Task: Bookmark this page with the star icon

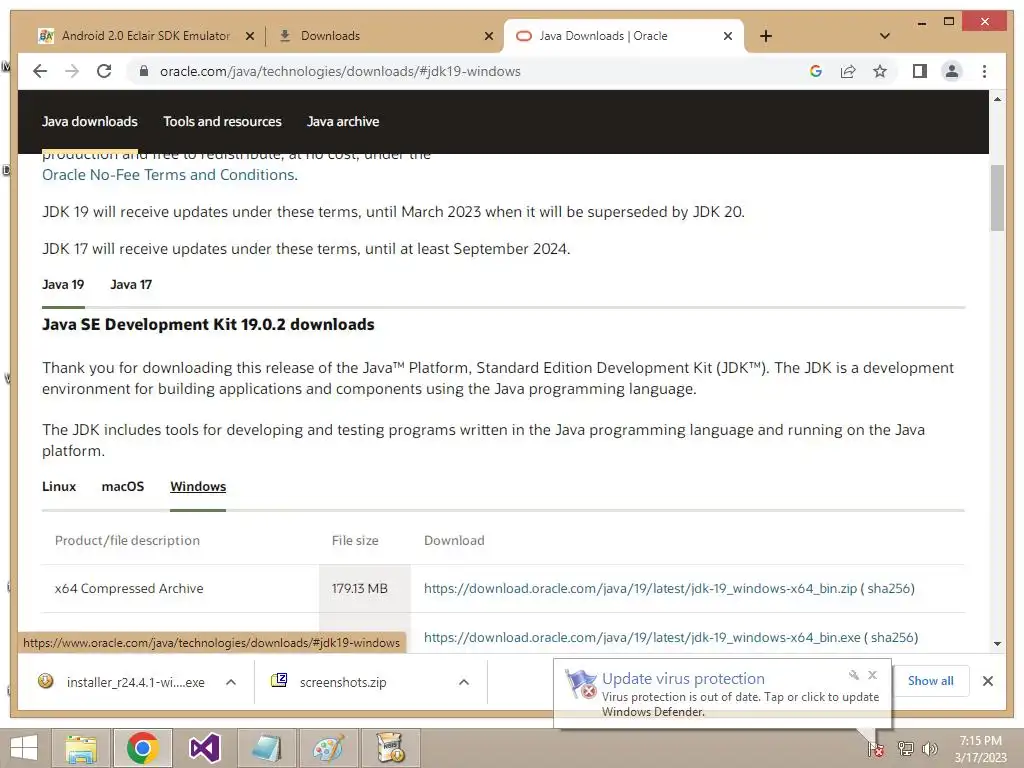Action: [880, 71]
